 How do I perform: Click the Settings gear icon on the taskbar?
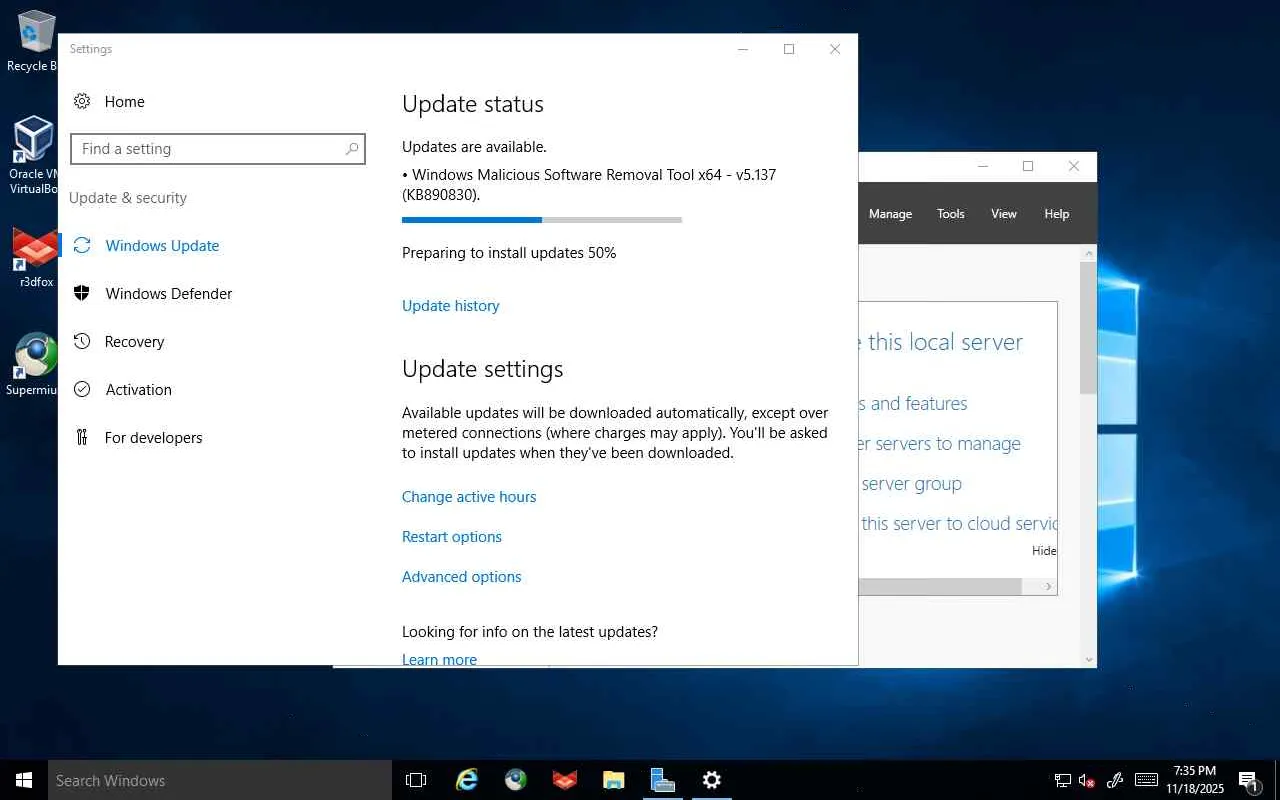click(x=711, y=780)
